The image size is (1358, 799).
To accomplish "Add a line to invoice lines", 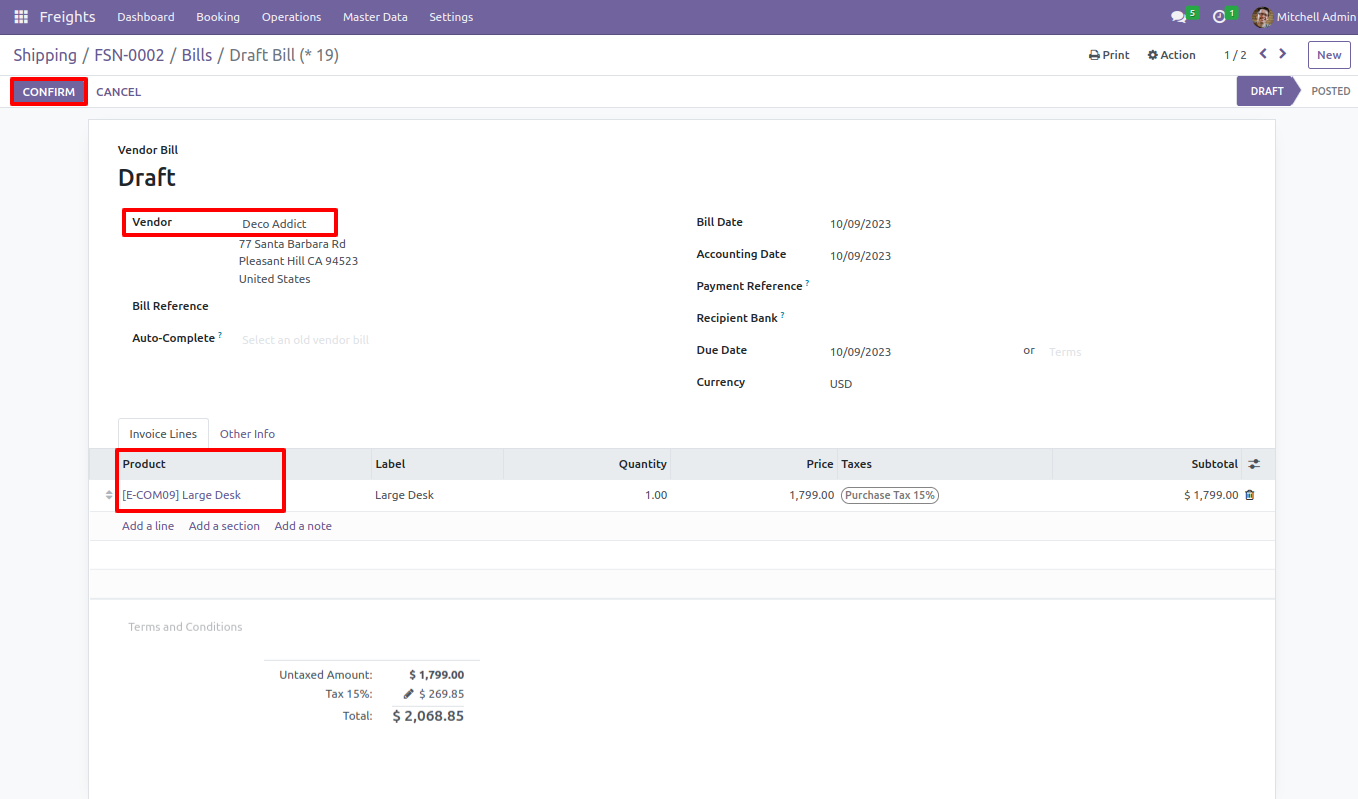I will pyautogui.click(x=148, y=526).
